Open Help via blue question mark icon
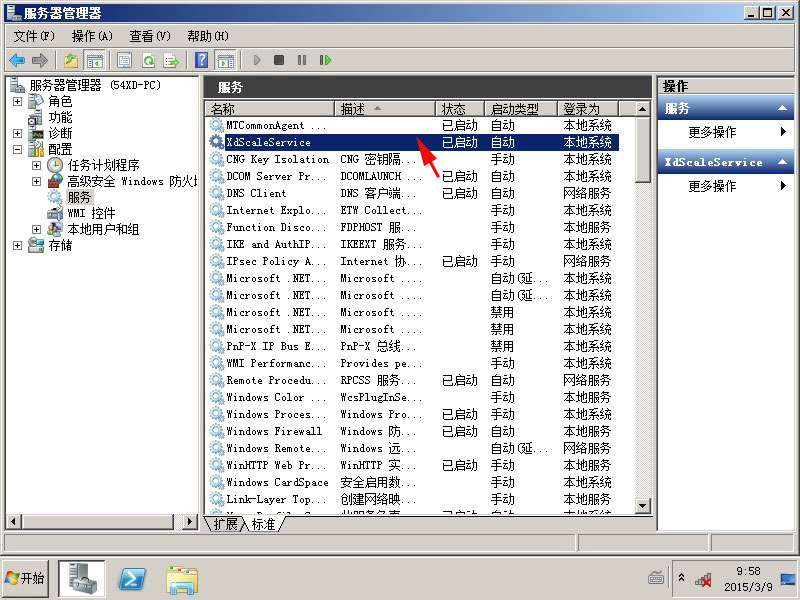 click(201, 60)
